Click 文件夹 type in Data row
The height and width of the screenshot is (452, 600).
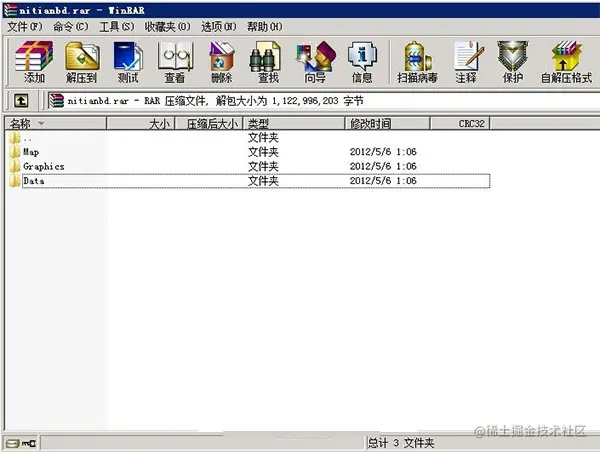[263, 181]
